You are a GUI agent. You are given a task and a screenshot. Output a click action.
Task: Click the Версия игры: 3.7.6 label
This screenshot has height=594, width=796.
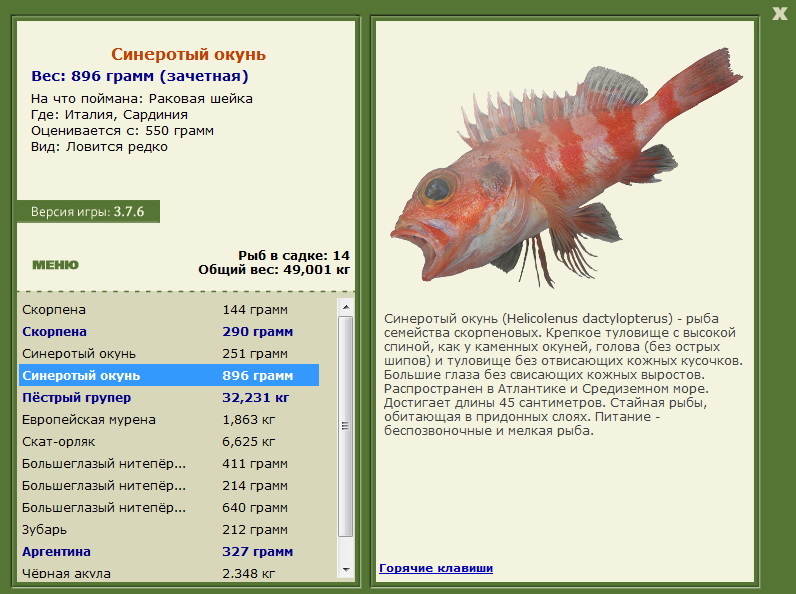88,212
